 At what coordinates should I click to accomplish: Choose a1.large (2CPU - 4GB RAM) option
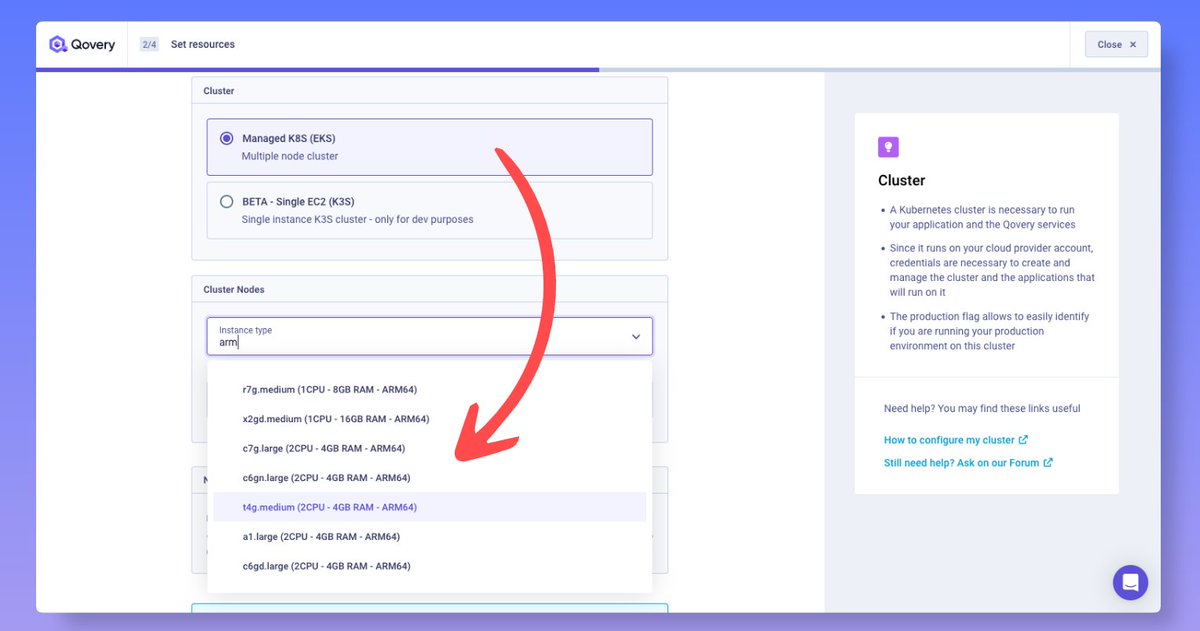[x=429, y=537]
